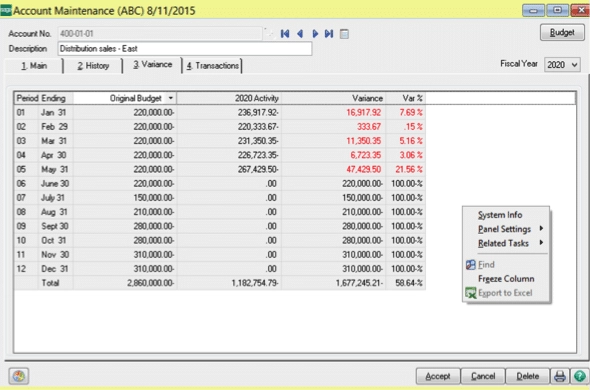Click the Period Ending column header
Viewport: 590px width, 390px height.
tap(44, 98)
